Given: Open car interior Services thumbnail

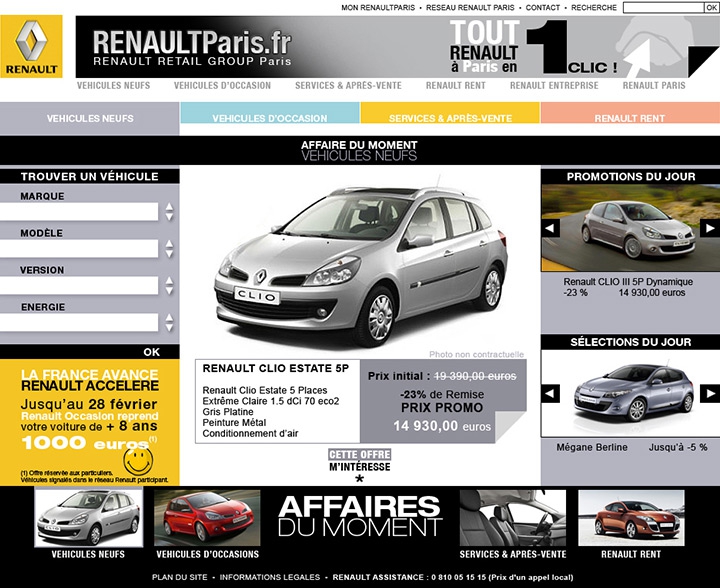Looking at the screenshot, I should tap(513, 518).
